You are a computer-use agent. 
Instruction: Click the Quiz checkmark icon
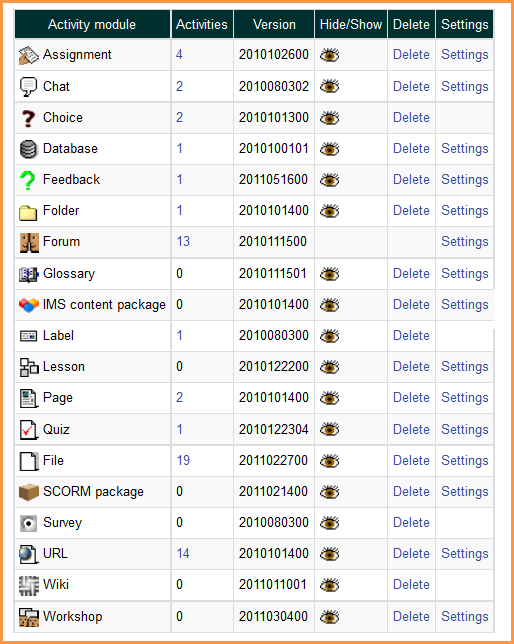tap(29, 430)
